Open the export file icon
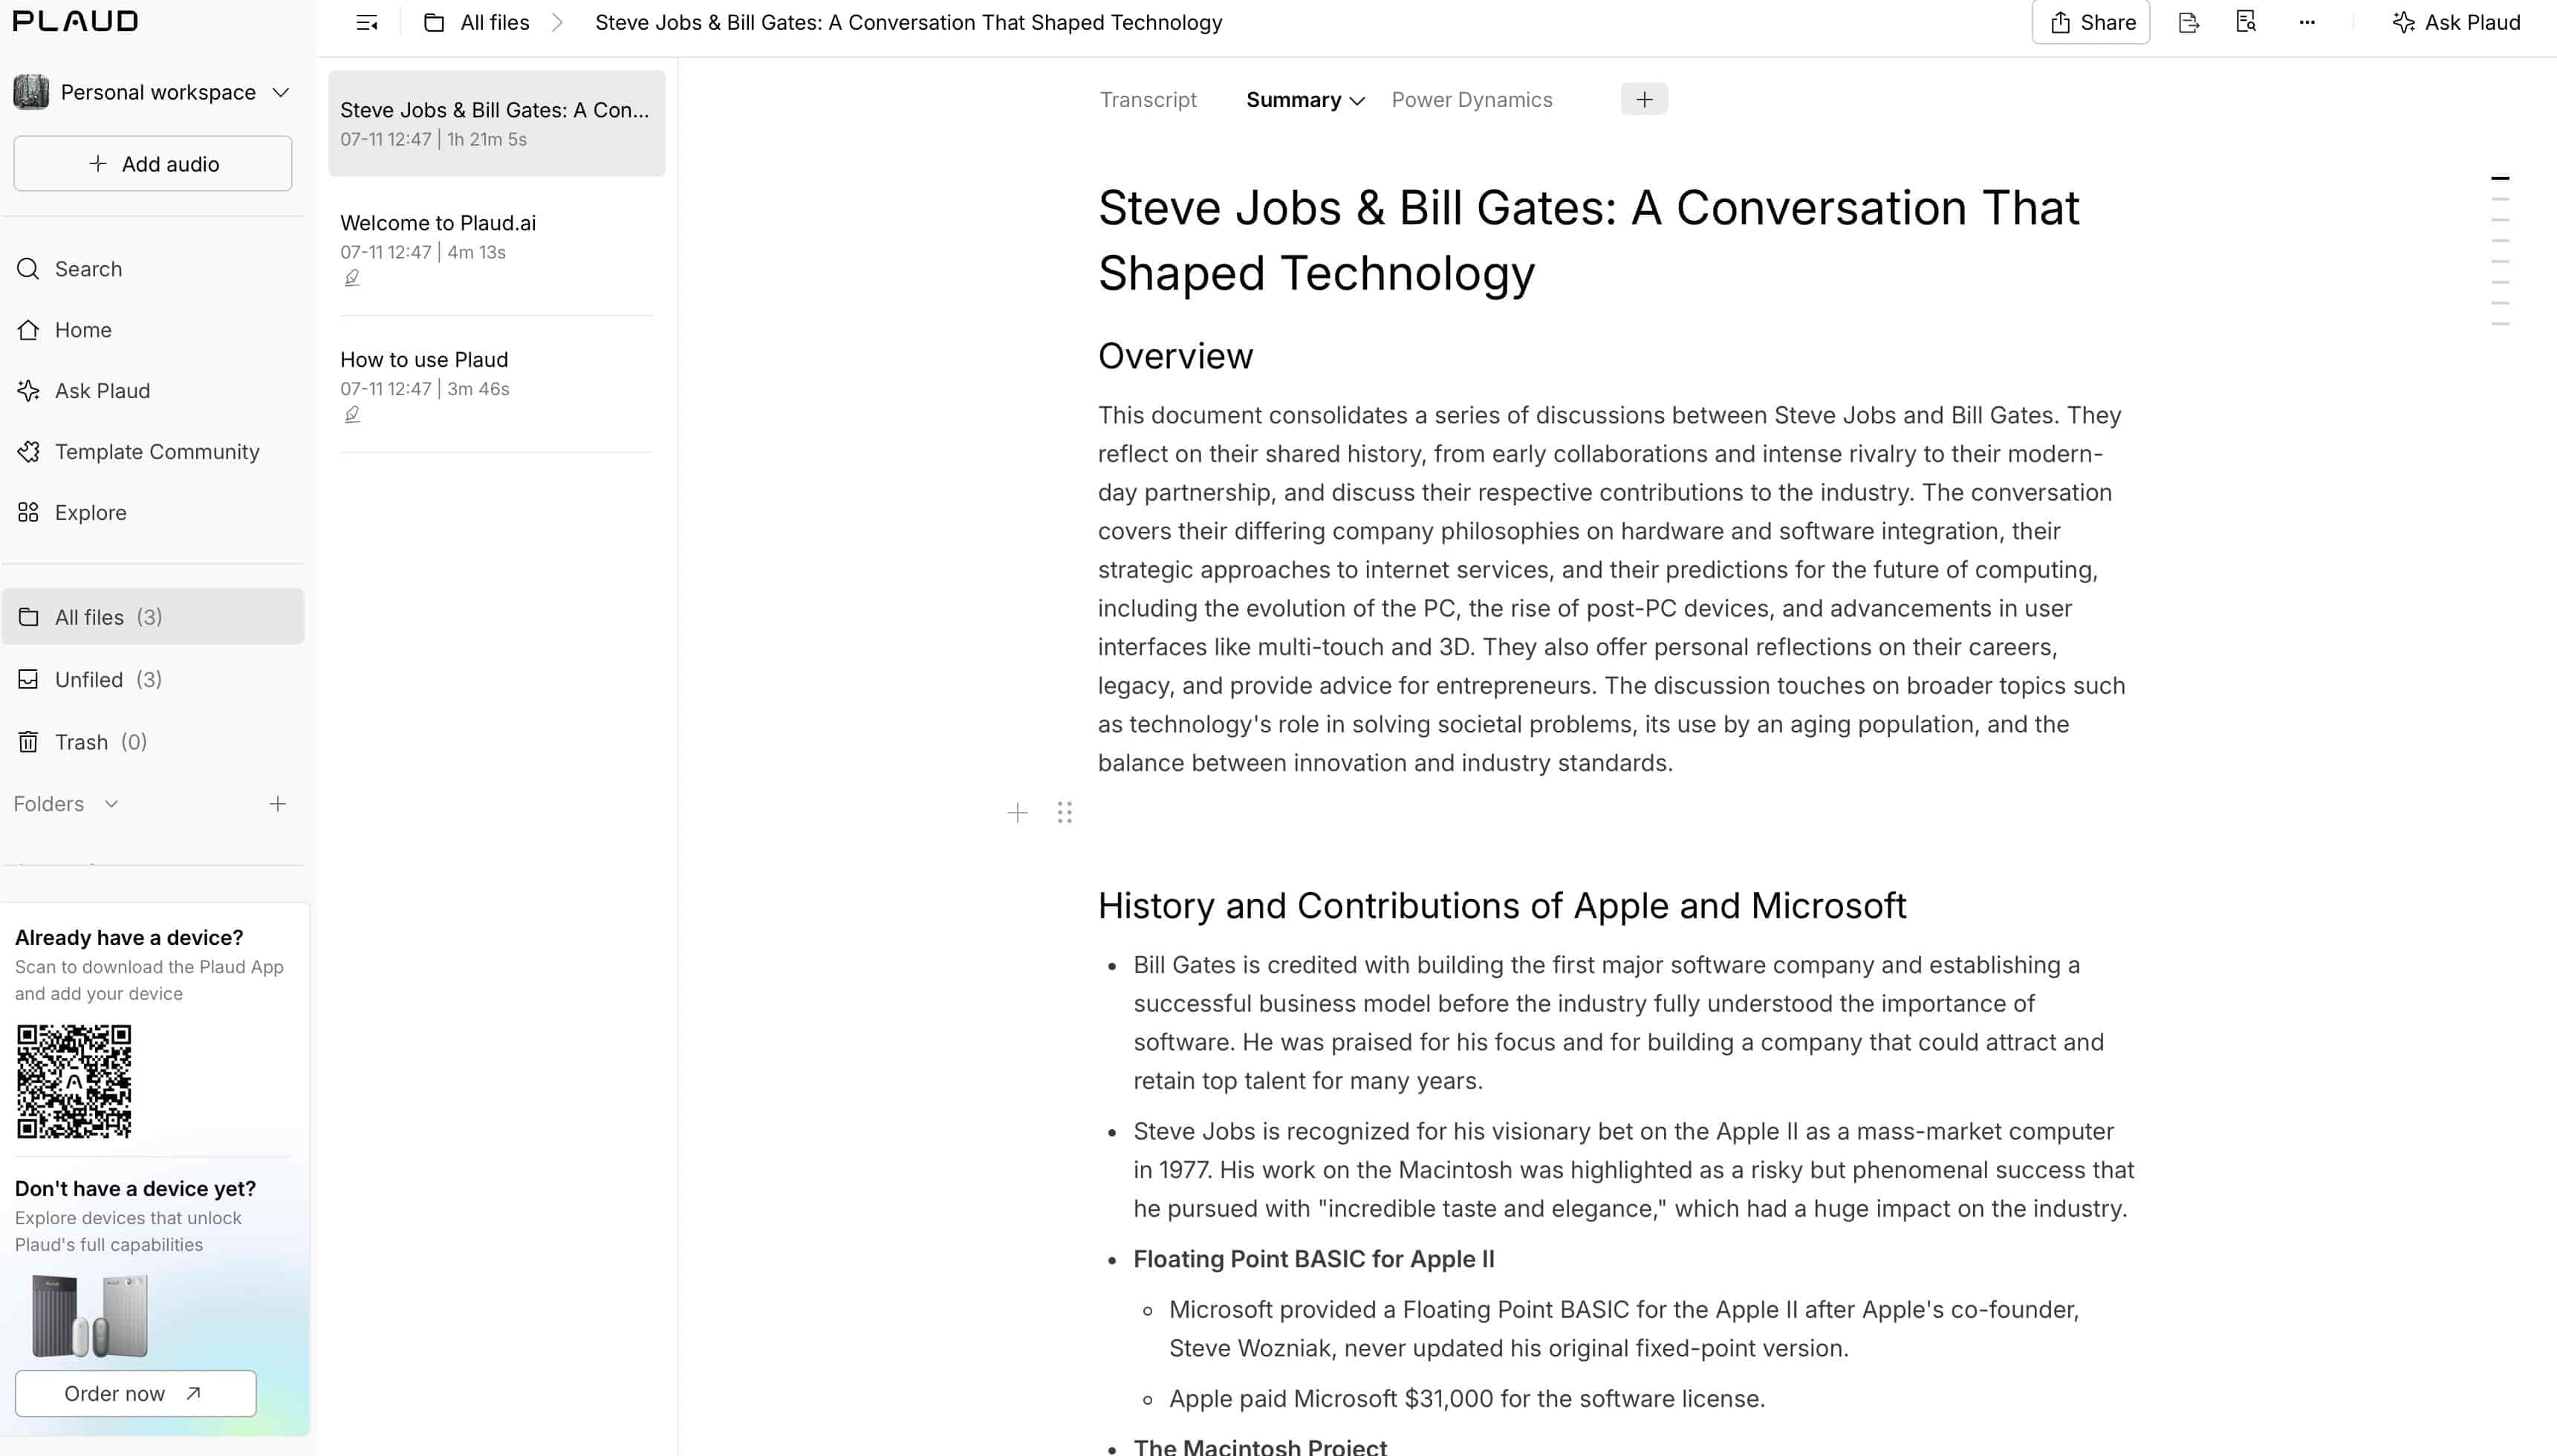Screen dimensions: 2557x1456 [x=2188, y=22]
